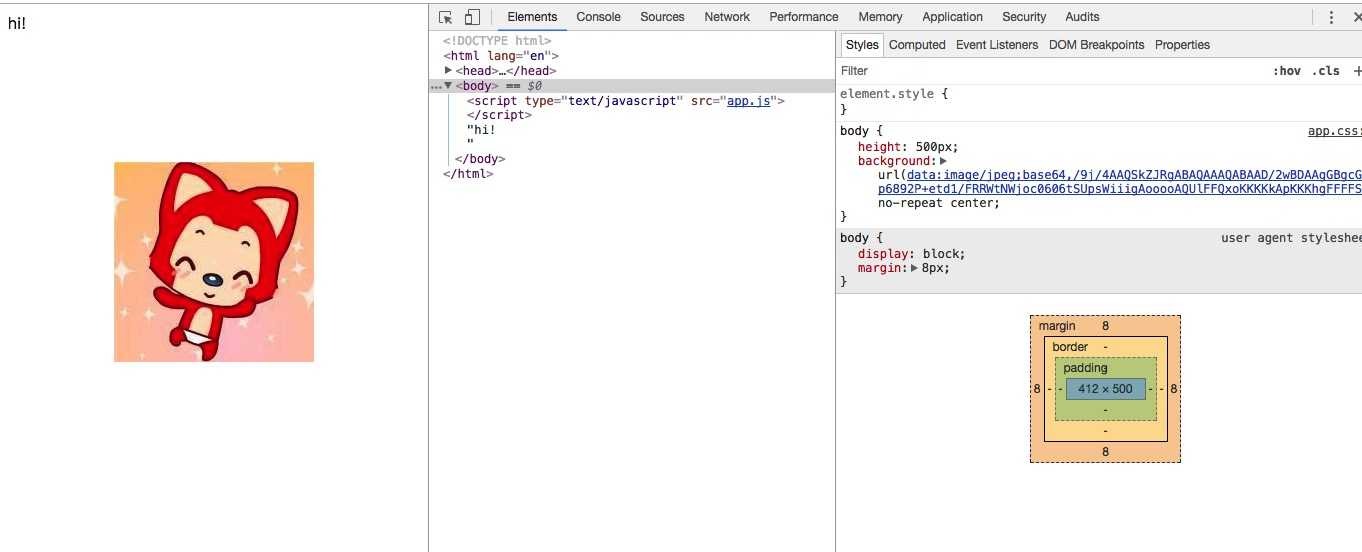
Task: Switch to the Network tab
Action: pos(727,17)
